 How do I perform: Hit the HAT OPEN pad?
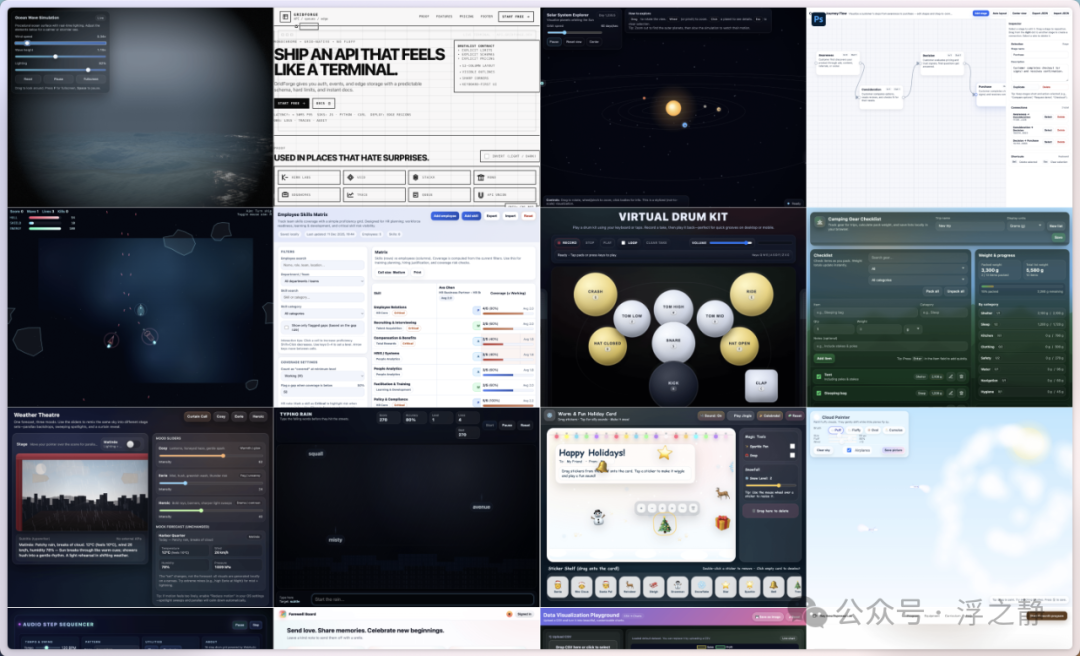coord(739,345)
